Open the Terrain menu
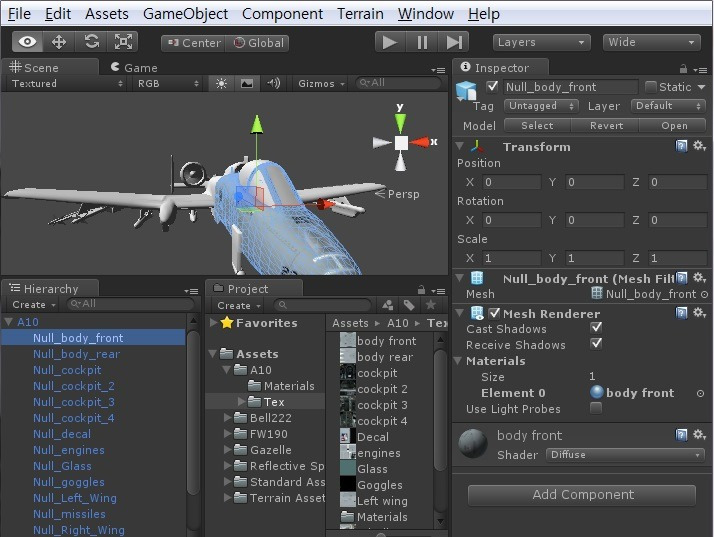The width and height of the screenshot is (714, 537). pos(360,14)
